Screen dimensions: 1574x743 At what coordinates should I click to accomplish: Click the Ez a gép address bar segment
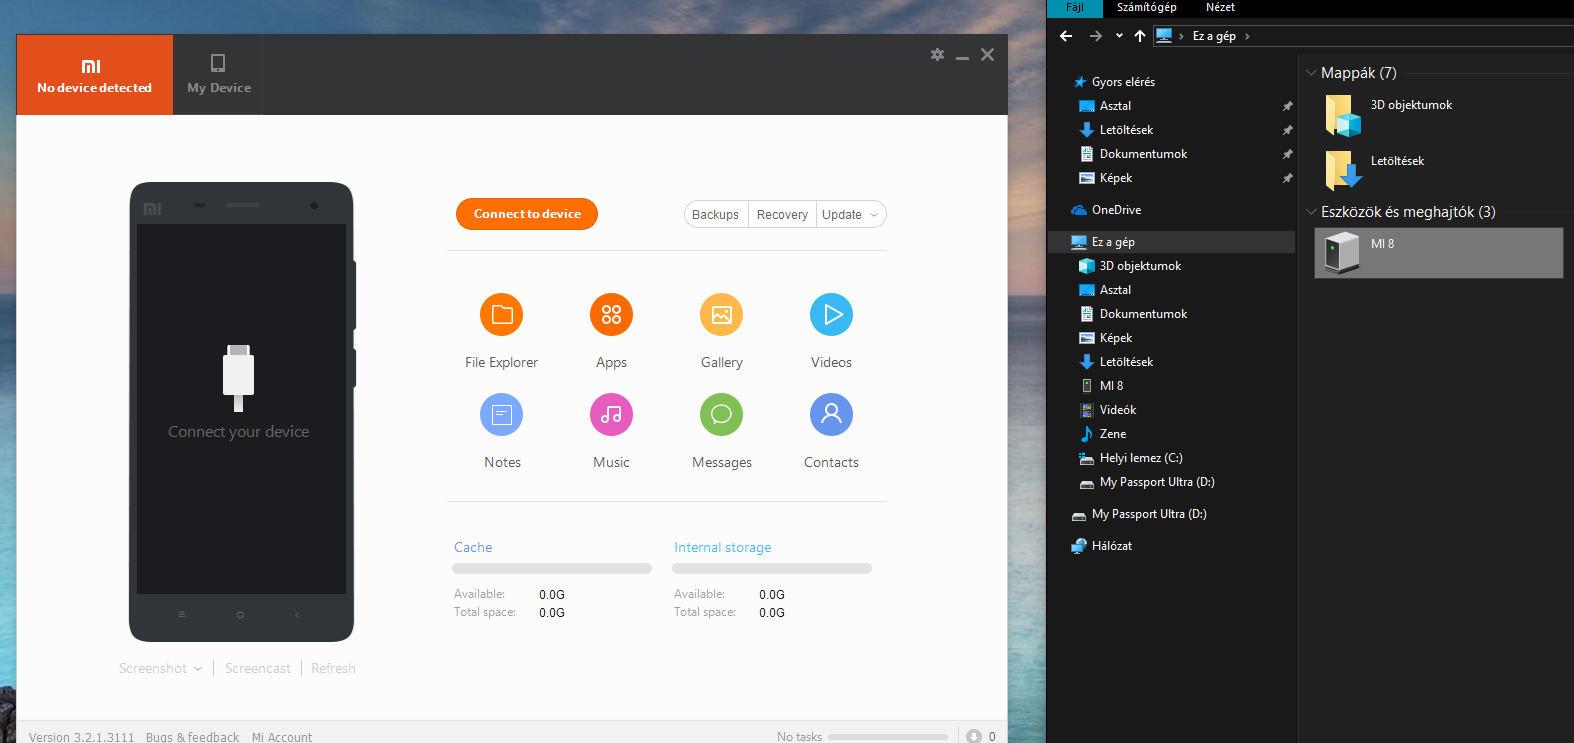(x=1214, y=36)
